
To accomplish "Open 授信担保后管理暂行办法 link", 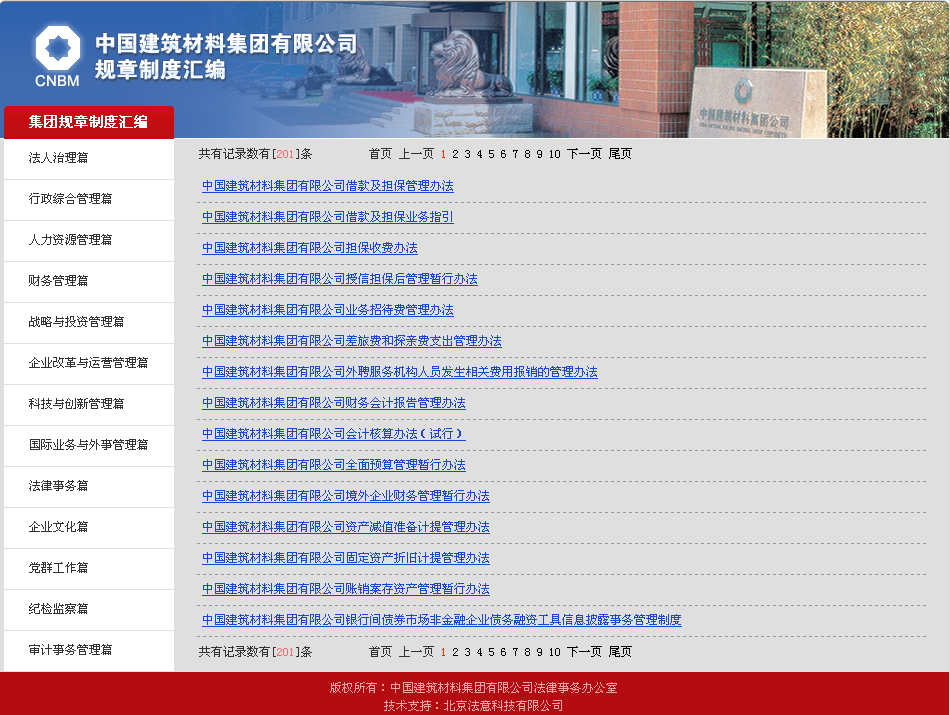I will pos(340,279).
